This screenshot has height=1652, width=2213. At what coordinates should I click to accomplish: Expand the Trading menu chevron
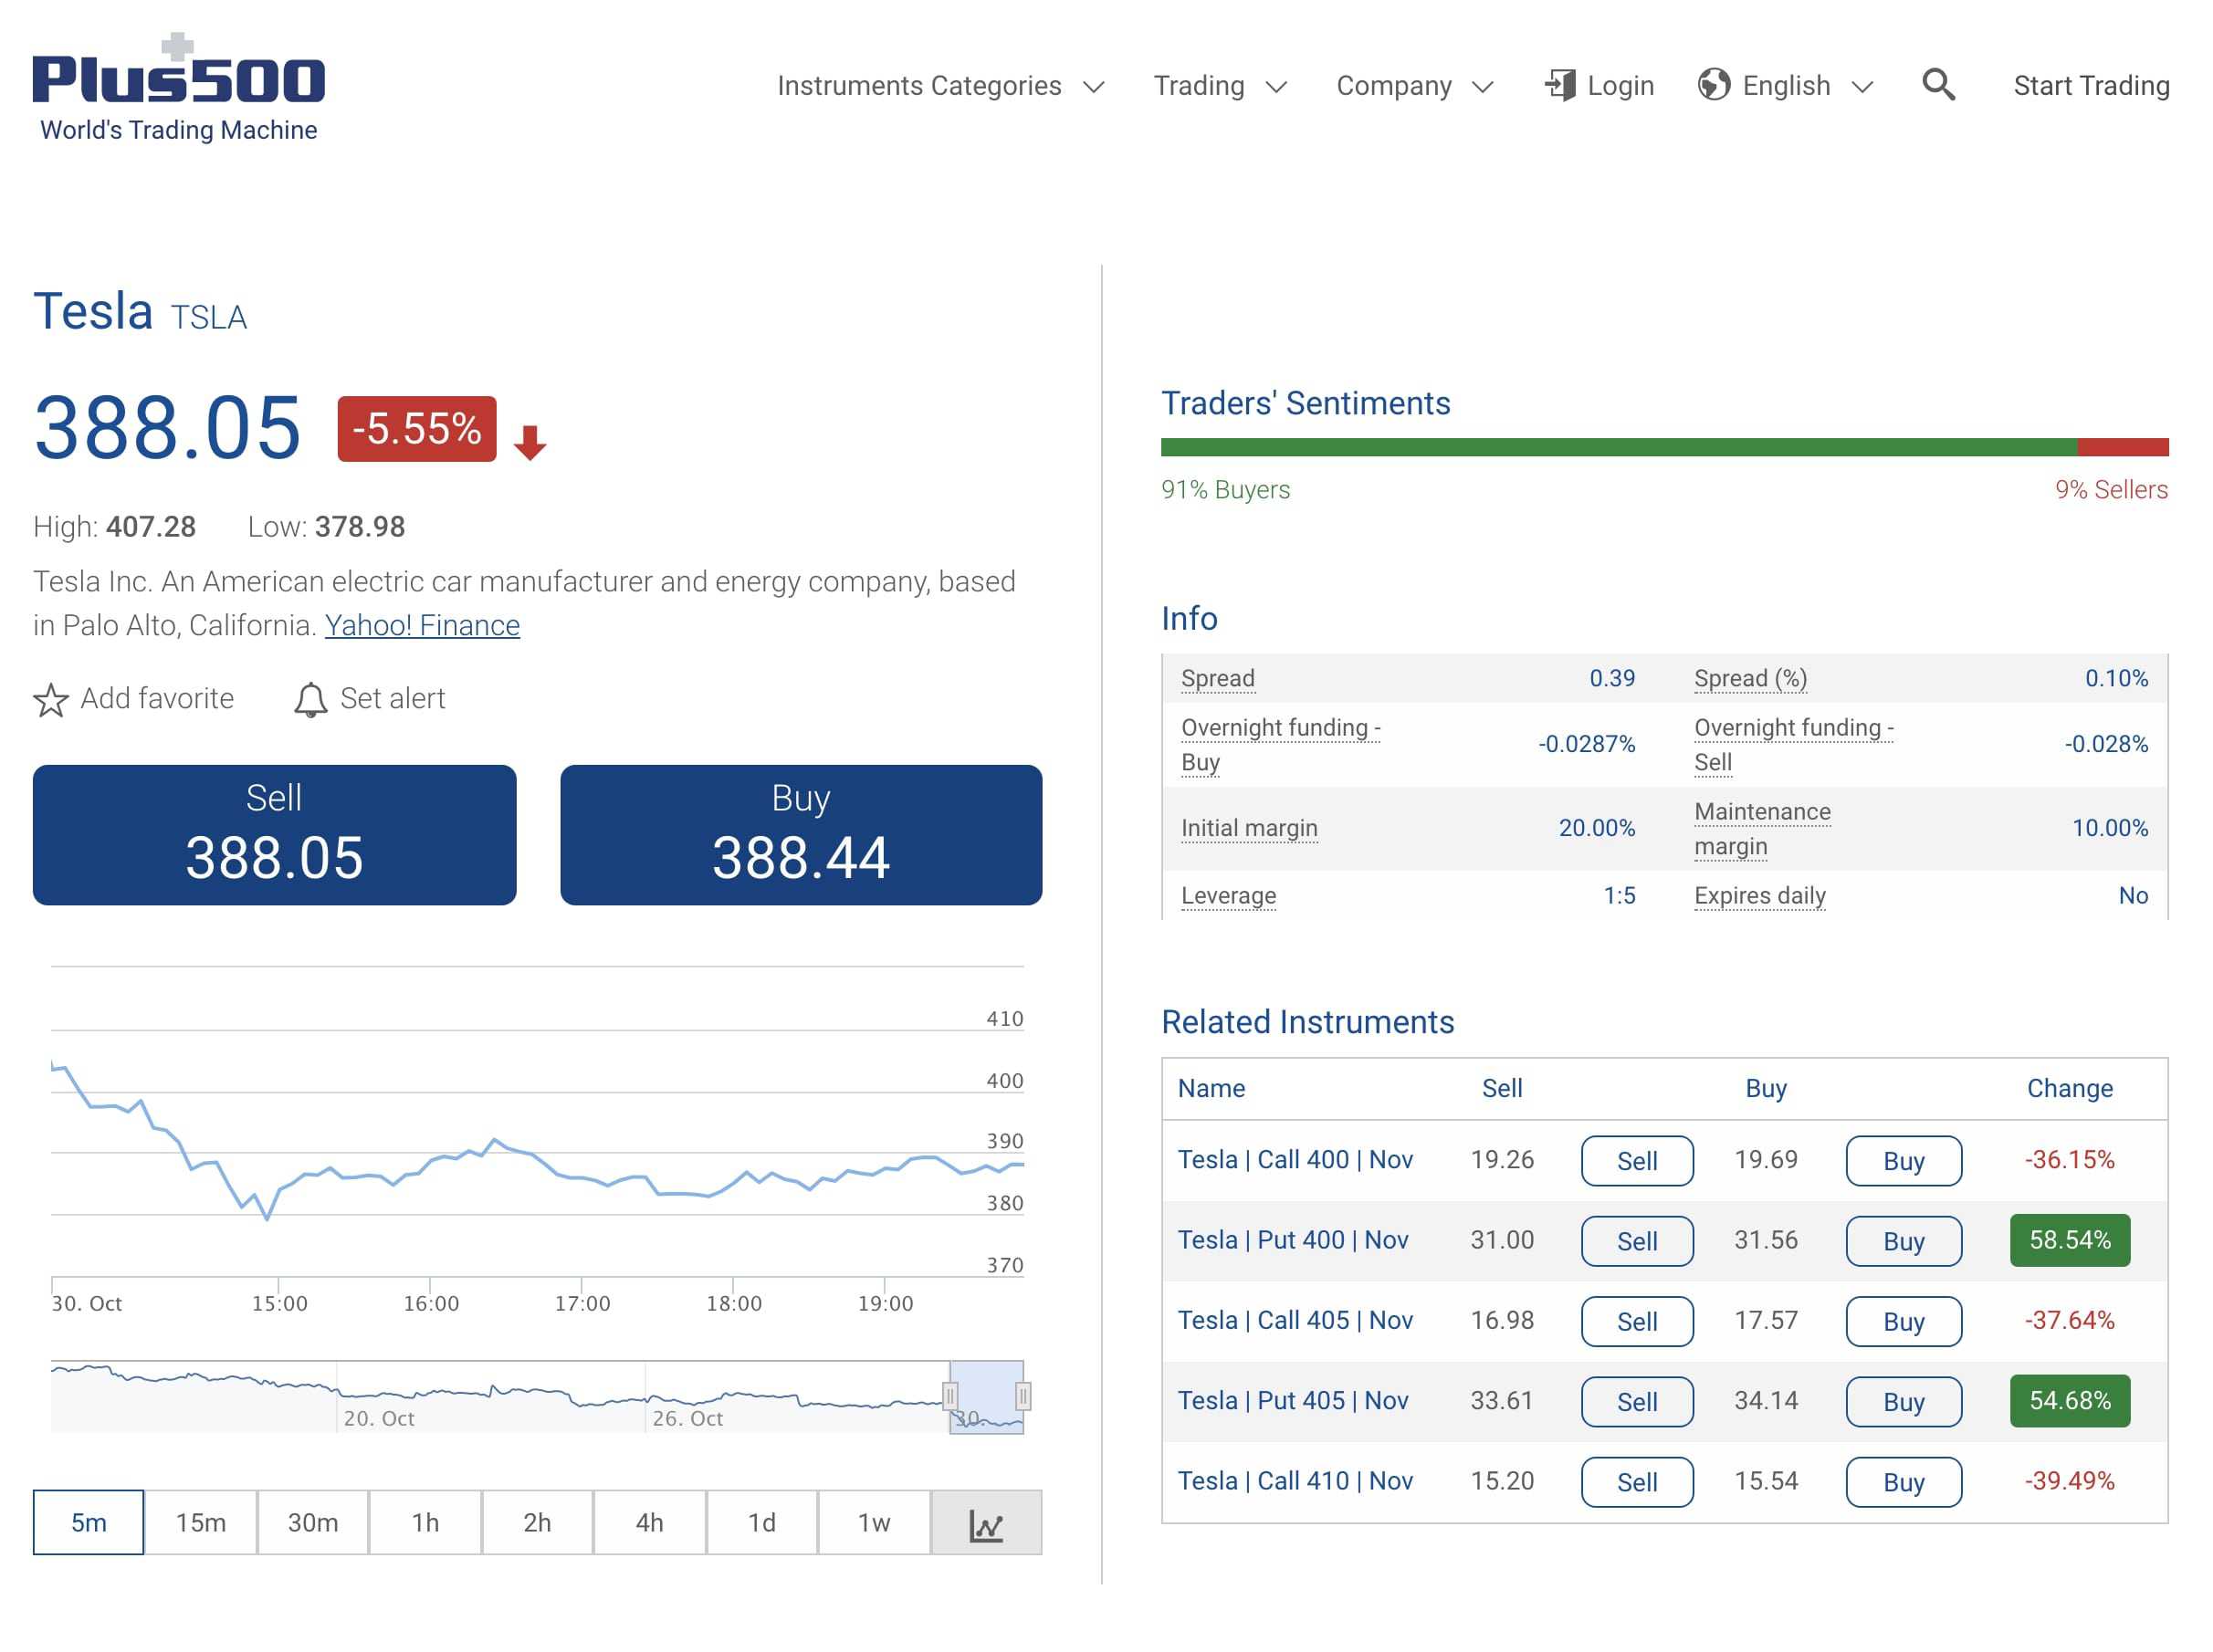(x=1275, y=87)
